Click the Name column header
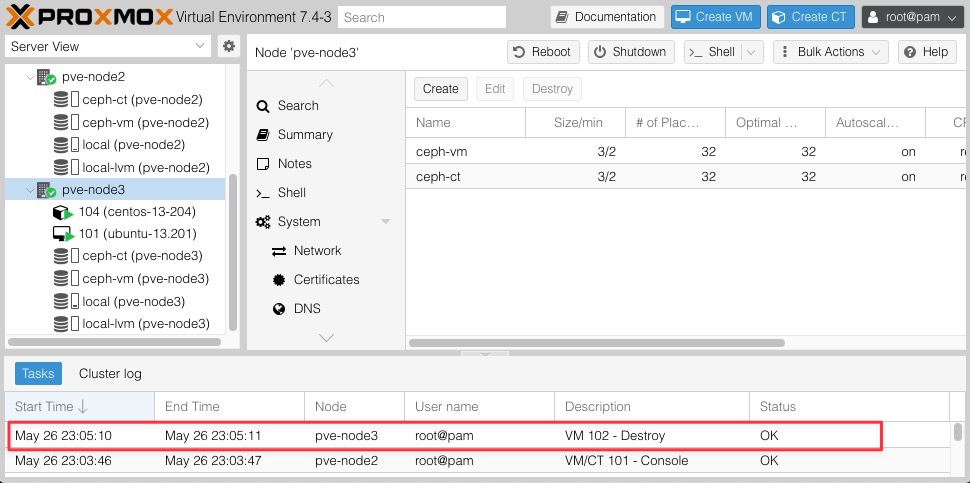Image resolution: width=970 pixels, height=483 pixels. tap(466, 122)
